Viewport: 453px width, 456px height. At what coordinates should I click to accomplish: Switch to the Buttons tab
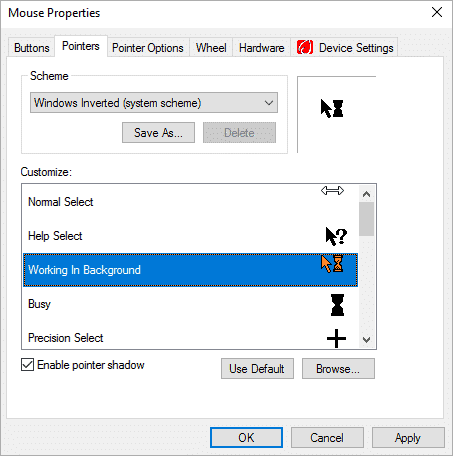(32, 48)
